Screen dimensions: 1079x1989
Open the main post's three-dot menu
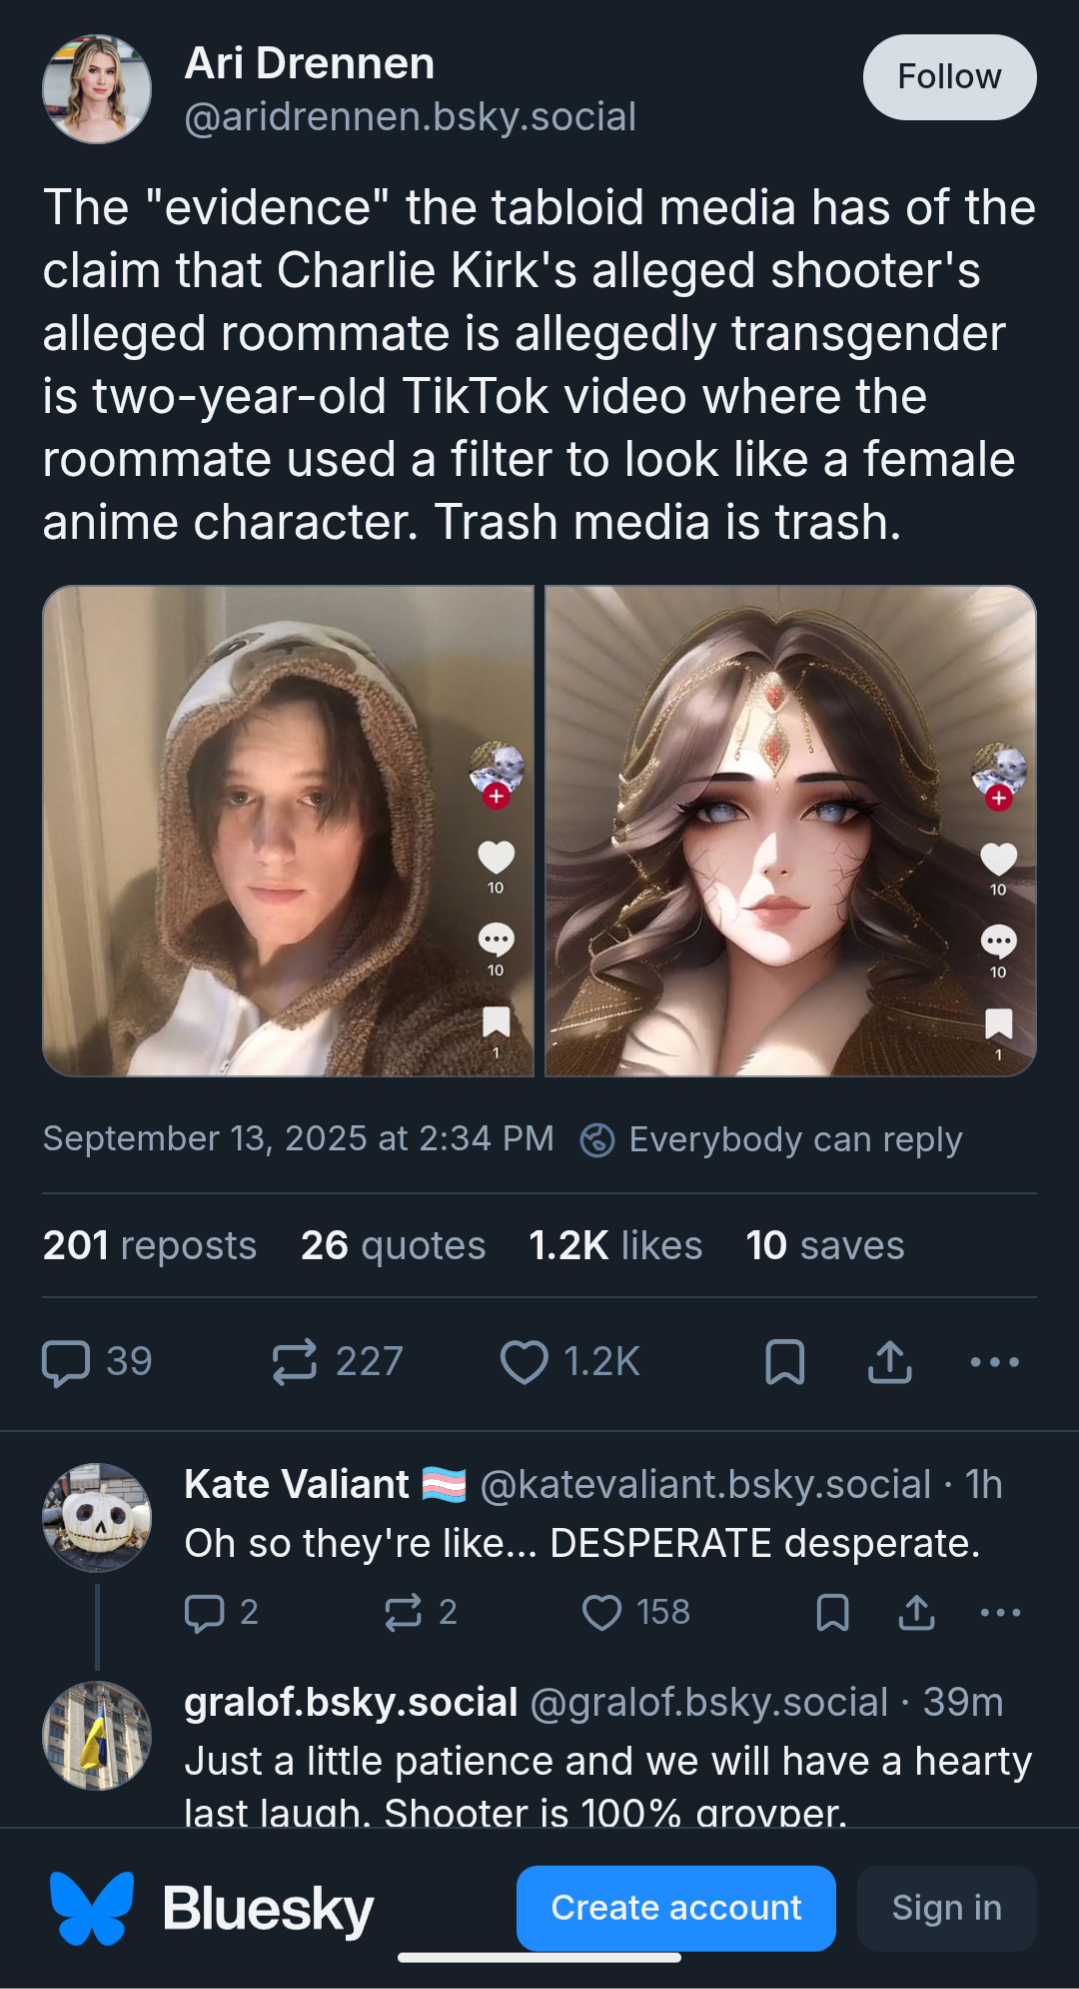(995, 1362)
